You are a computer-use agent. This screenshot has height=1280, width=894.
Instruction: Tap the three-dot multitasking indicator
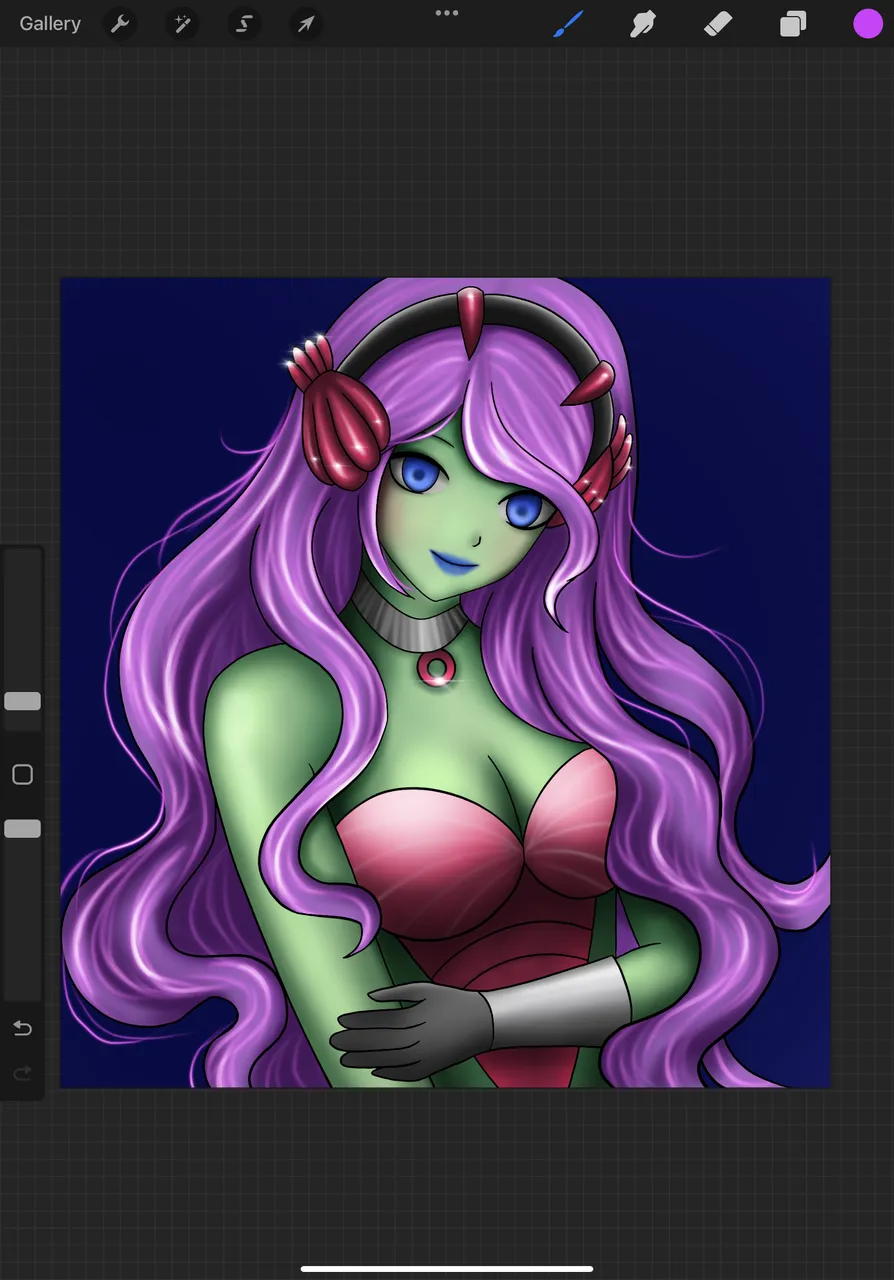point(447,13)
